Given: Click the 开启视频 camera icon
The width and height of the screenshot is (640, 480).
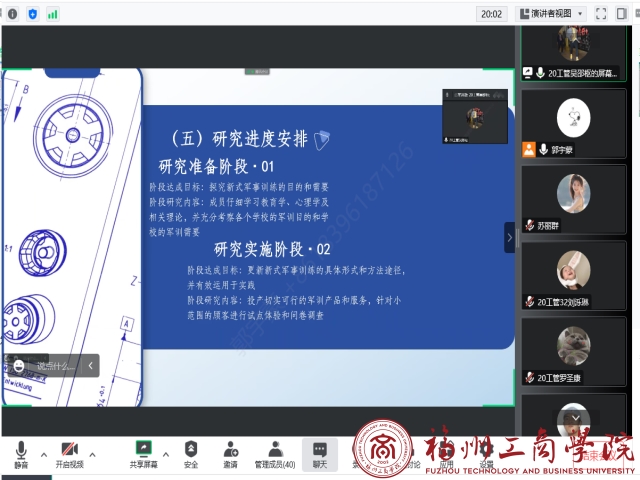Looking at the screenshot, I should click(69, 450).
